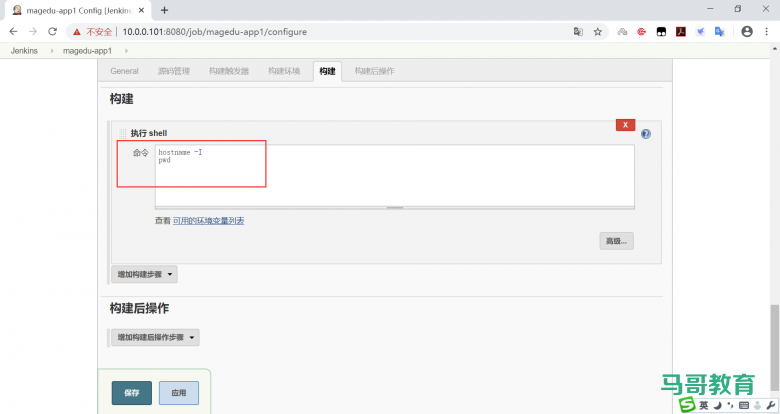Screen dimensions: 780x414
Task: Click the page vertical scrollbar thumb
Action: pyautogui.click(x=775, y=347)
